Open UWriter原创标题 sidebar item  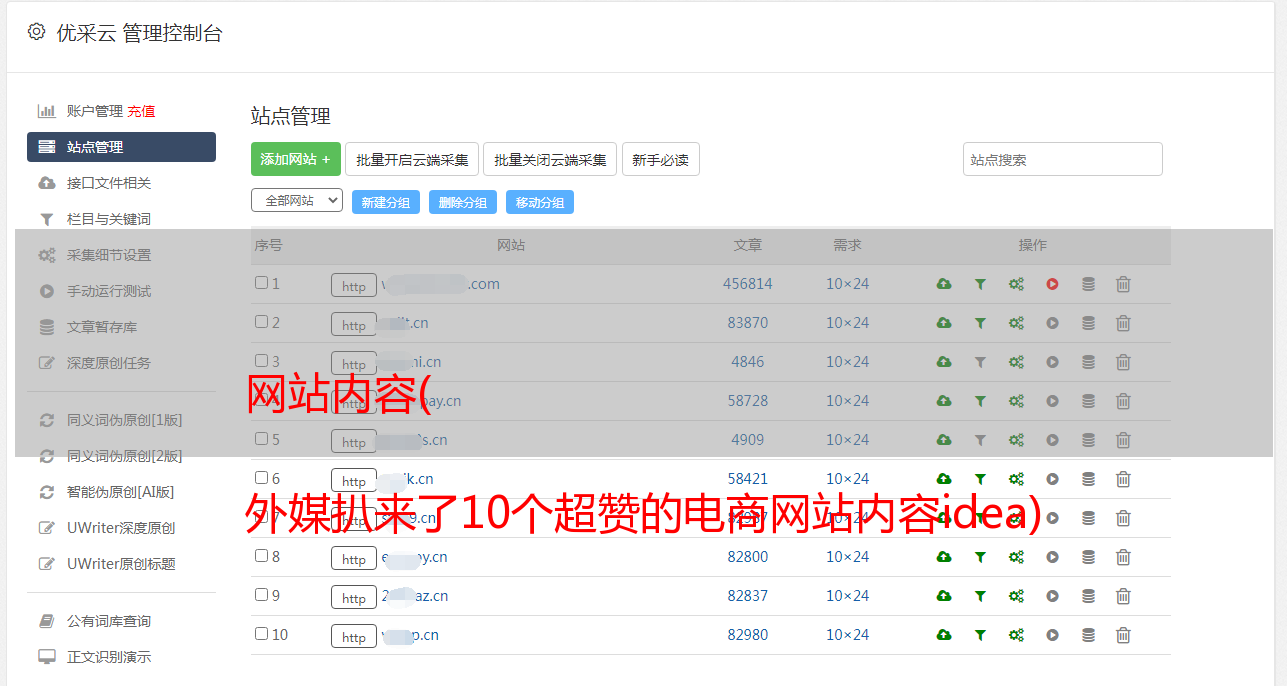[x=121, y=564]
